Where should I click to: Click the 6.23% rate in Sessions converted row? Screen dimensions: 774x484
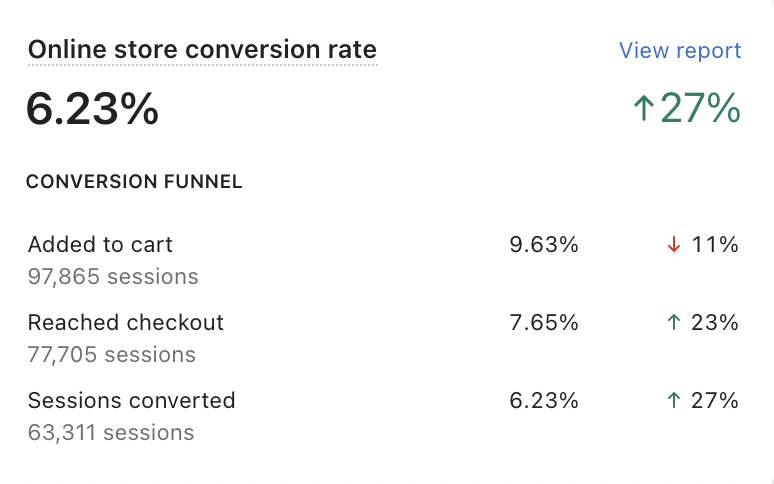point(543,401)
